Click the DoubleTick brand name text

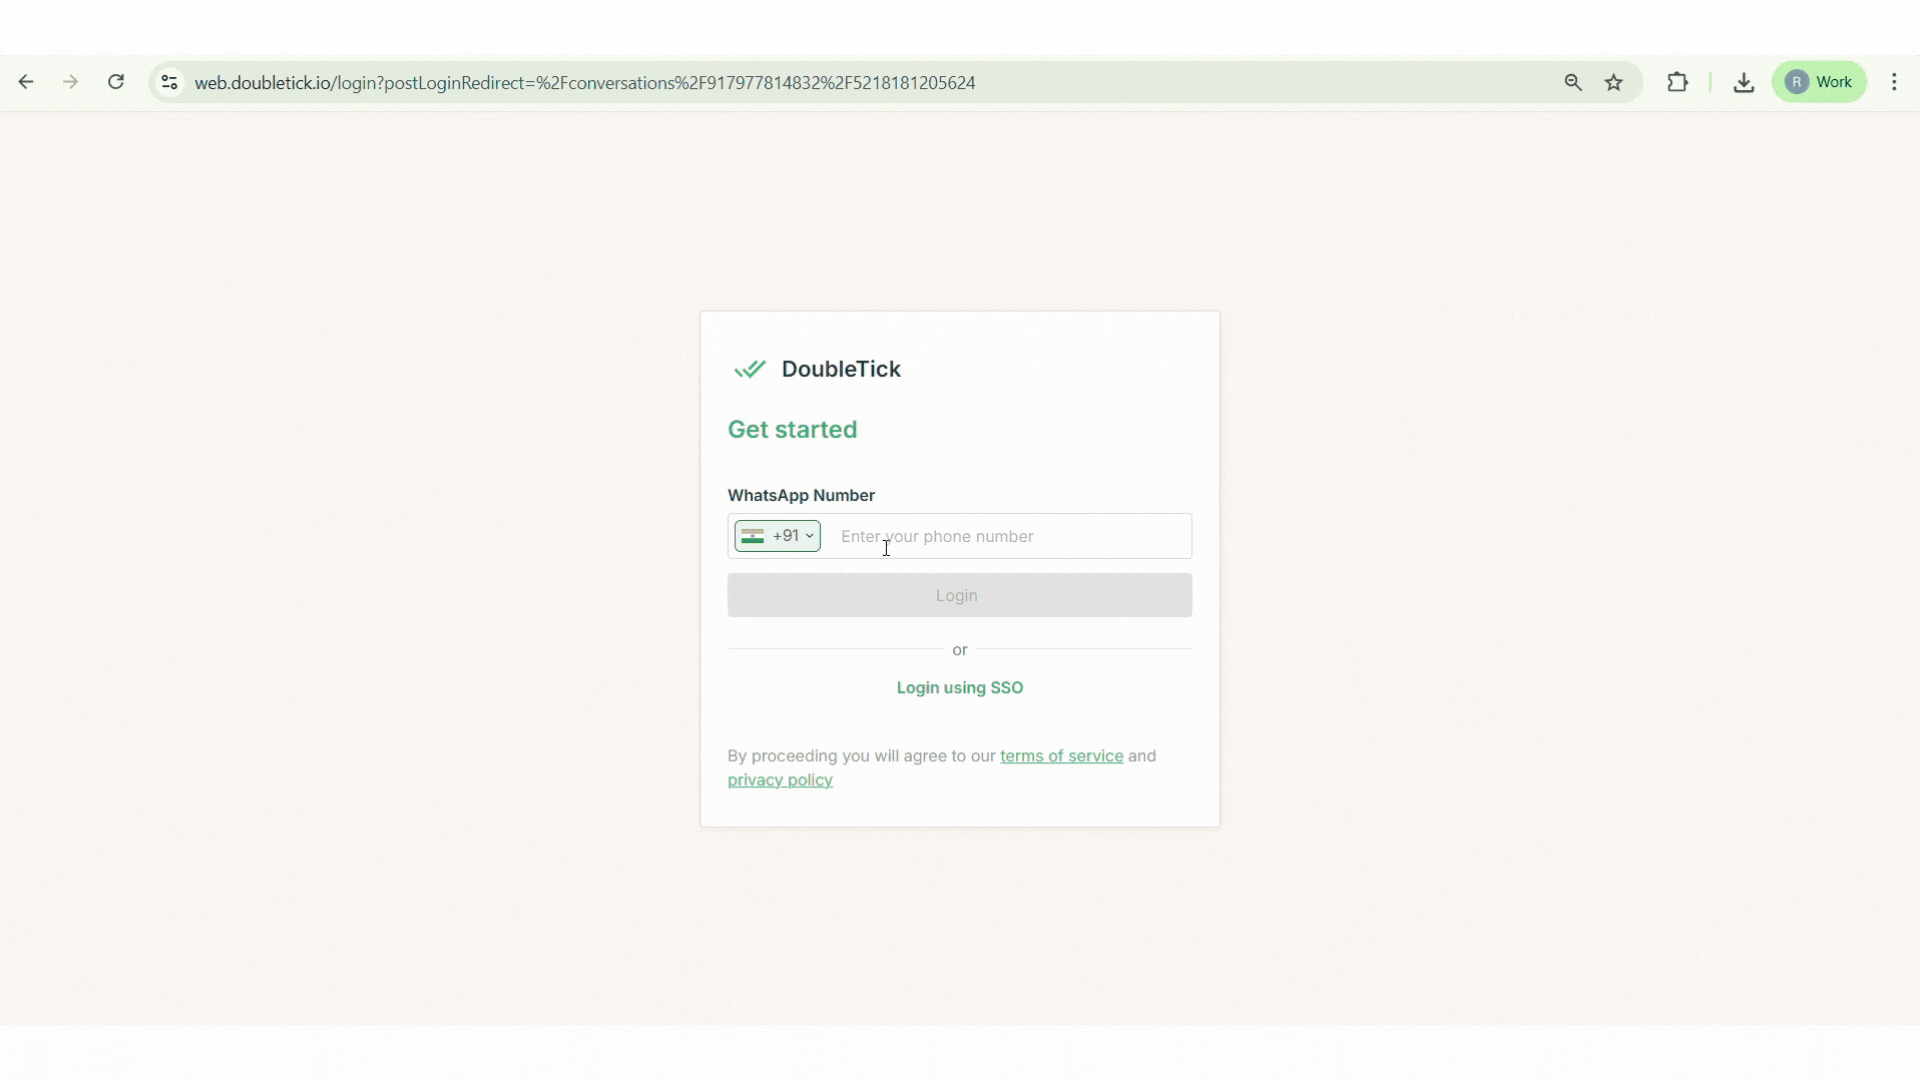point(841,369)
